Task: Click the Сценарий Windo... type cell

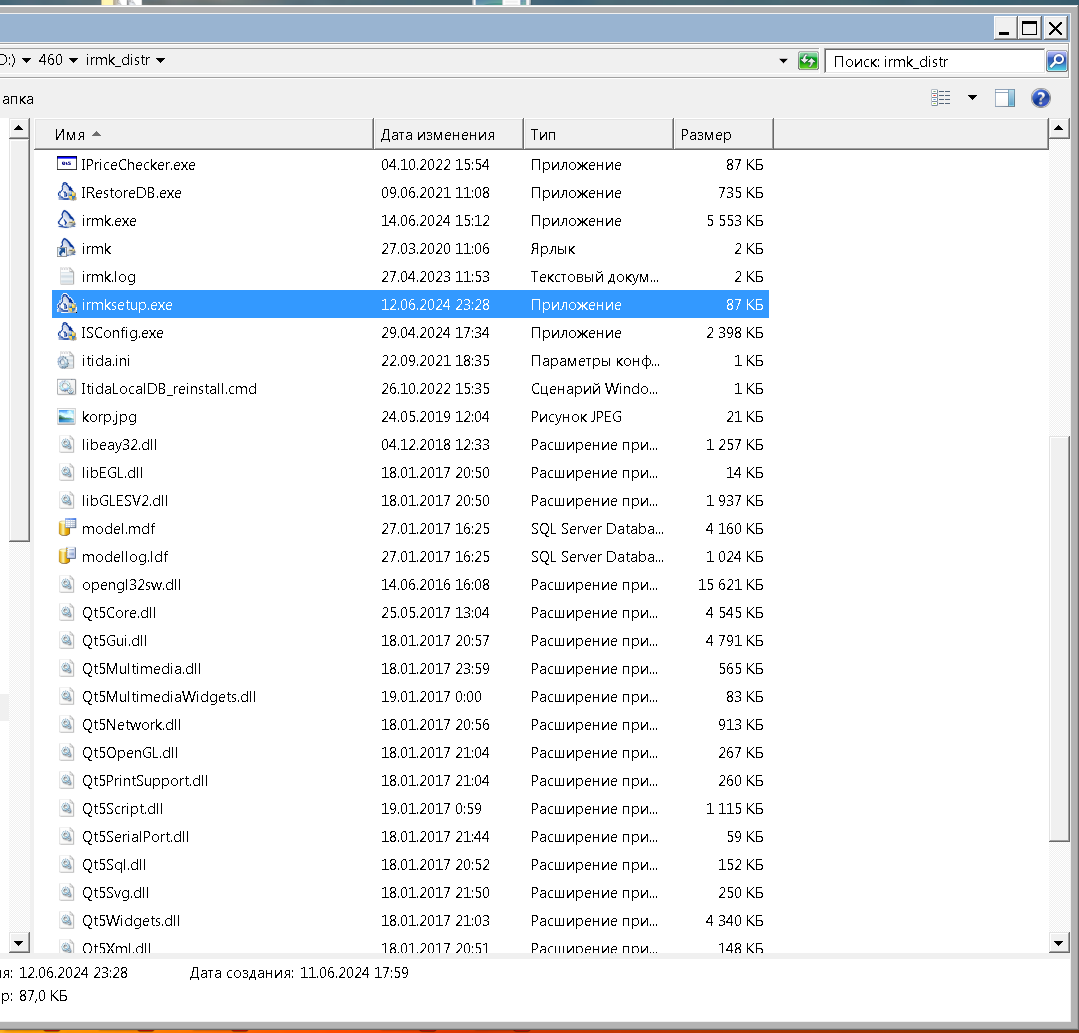Action: pos(594,388)
